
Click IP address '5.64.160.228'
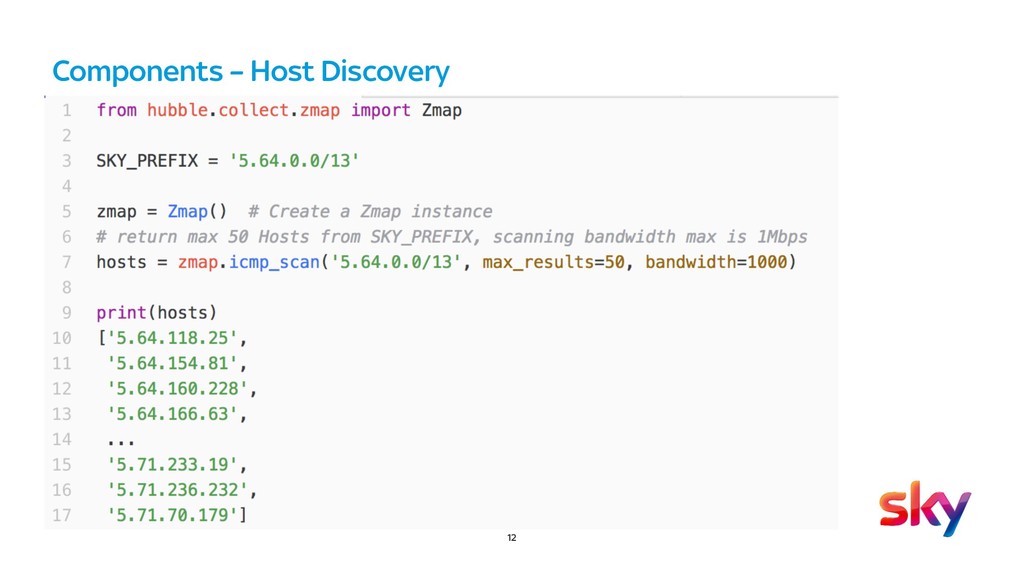178,389
